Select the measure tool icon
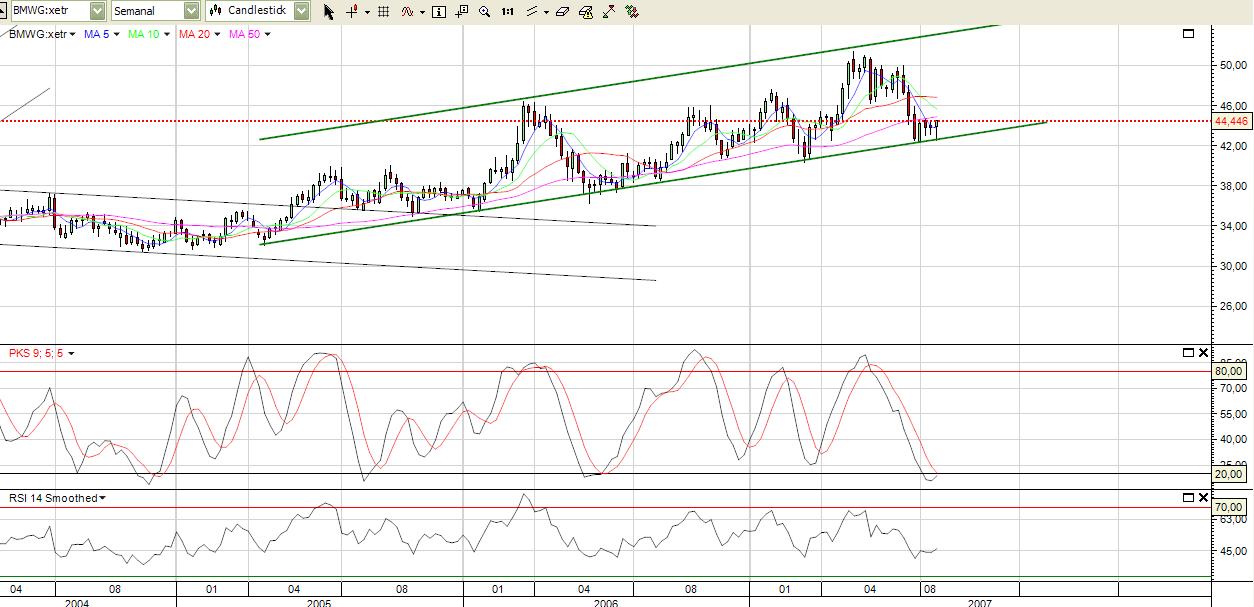This screenshot has height=607, width=1254. [609, 12]
